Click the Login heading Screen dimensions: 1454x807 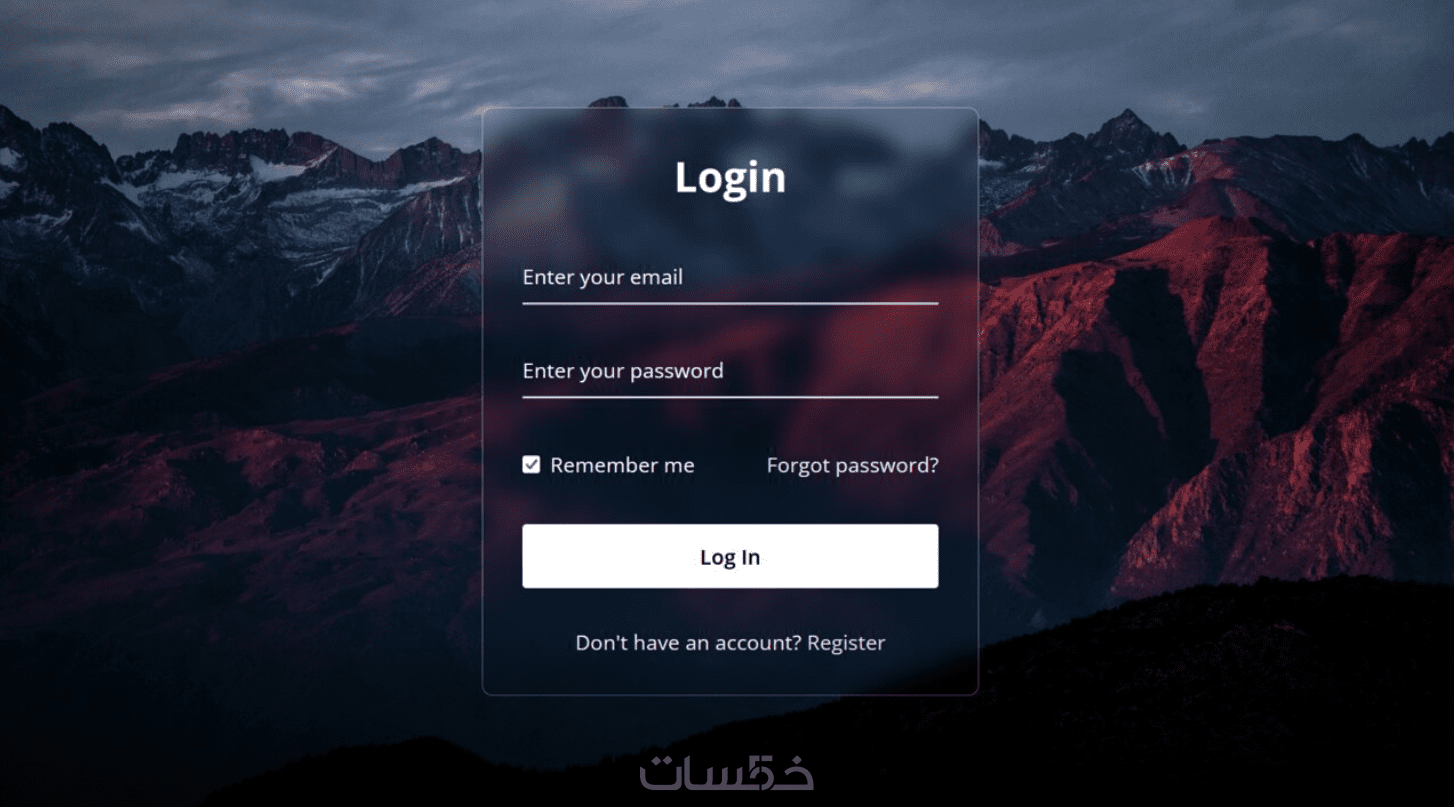[x=730, y=177]
